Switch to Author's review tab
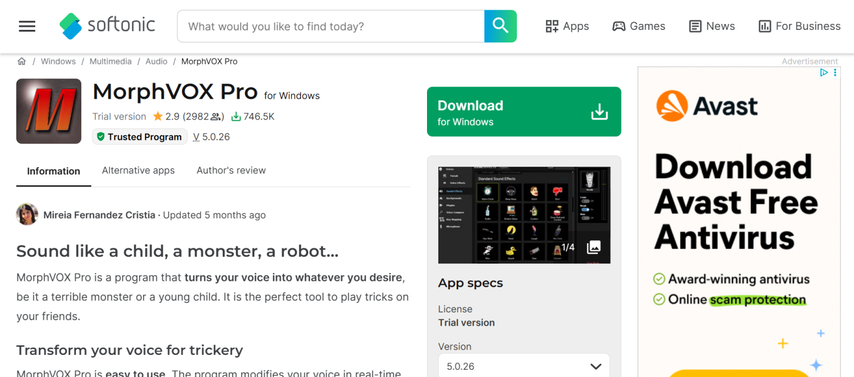 point(231,171)
